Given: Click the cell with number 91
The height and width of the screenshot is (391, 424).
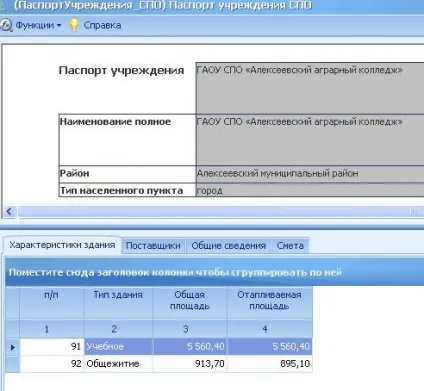Looking at the screenshot, I should click(52, 347).
